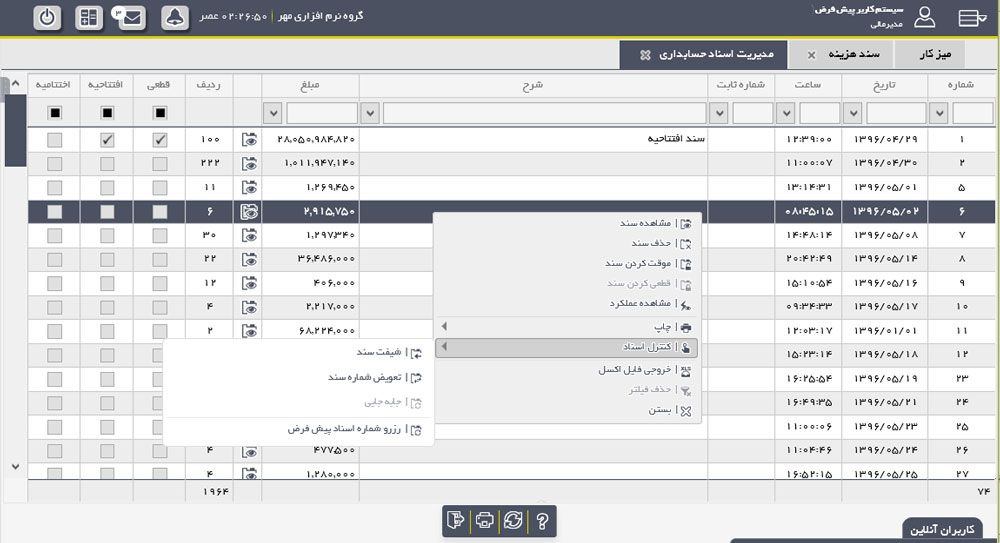Image resolution: width=1000 pixels, height=543 pixels.
Task: Click the کاربران آنلاین button
Action: point(943,529)
